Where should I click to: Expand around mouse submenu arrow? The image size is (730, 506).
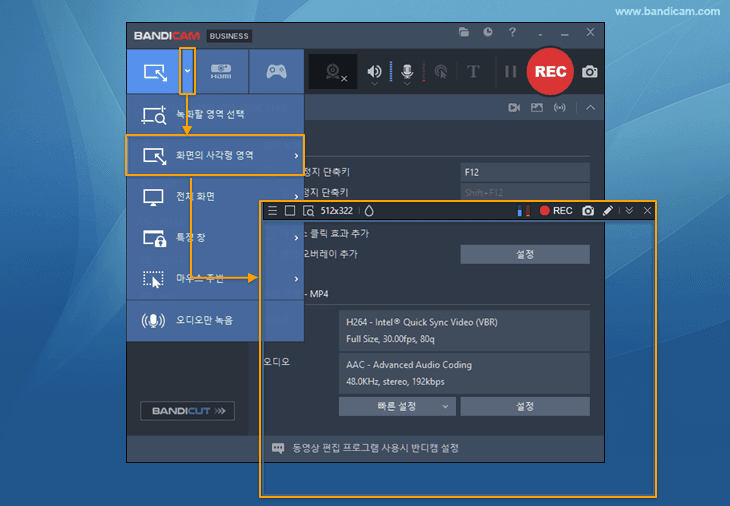click(296, 279)
